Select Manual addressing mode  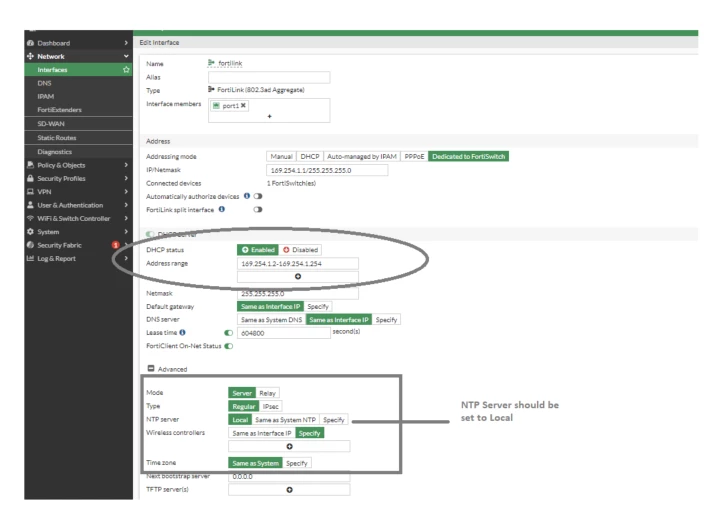coord(281,156)
